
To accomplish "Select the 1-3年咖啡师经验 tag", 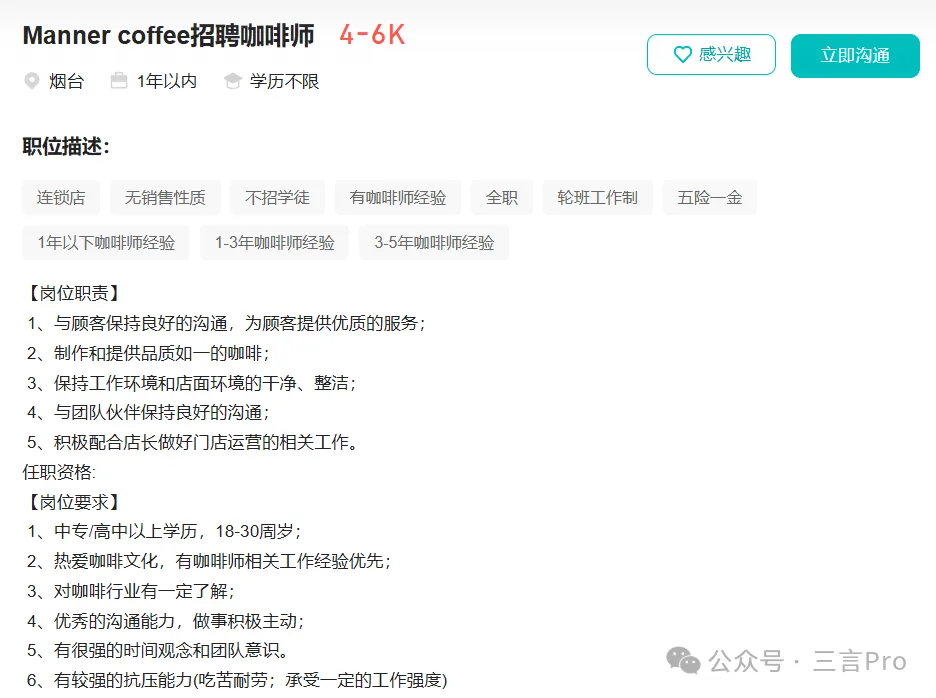I will pyautogui.click(x=274, y=243).
